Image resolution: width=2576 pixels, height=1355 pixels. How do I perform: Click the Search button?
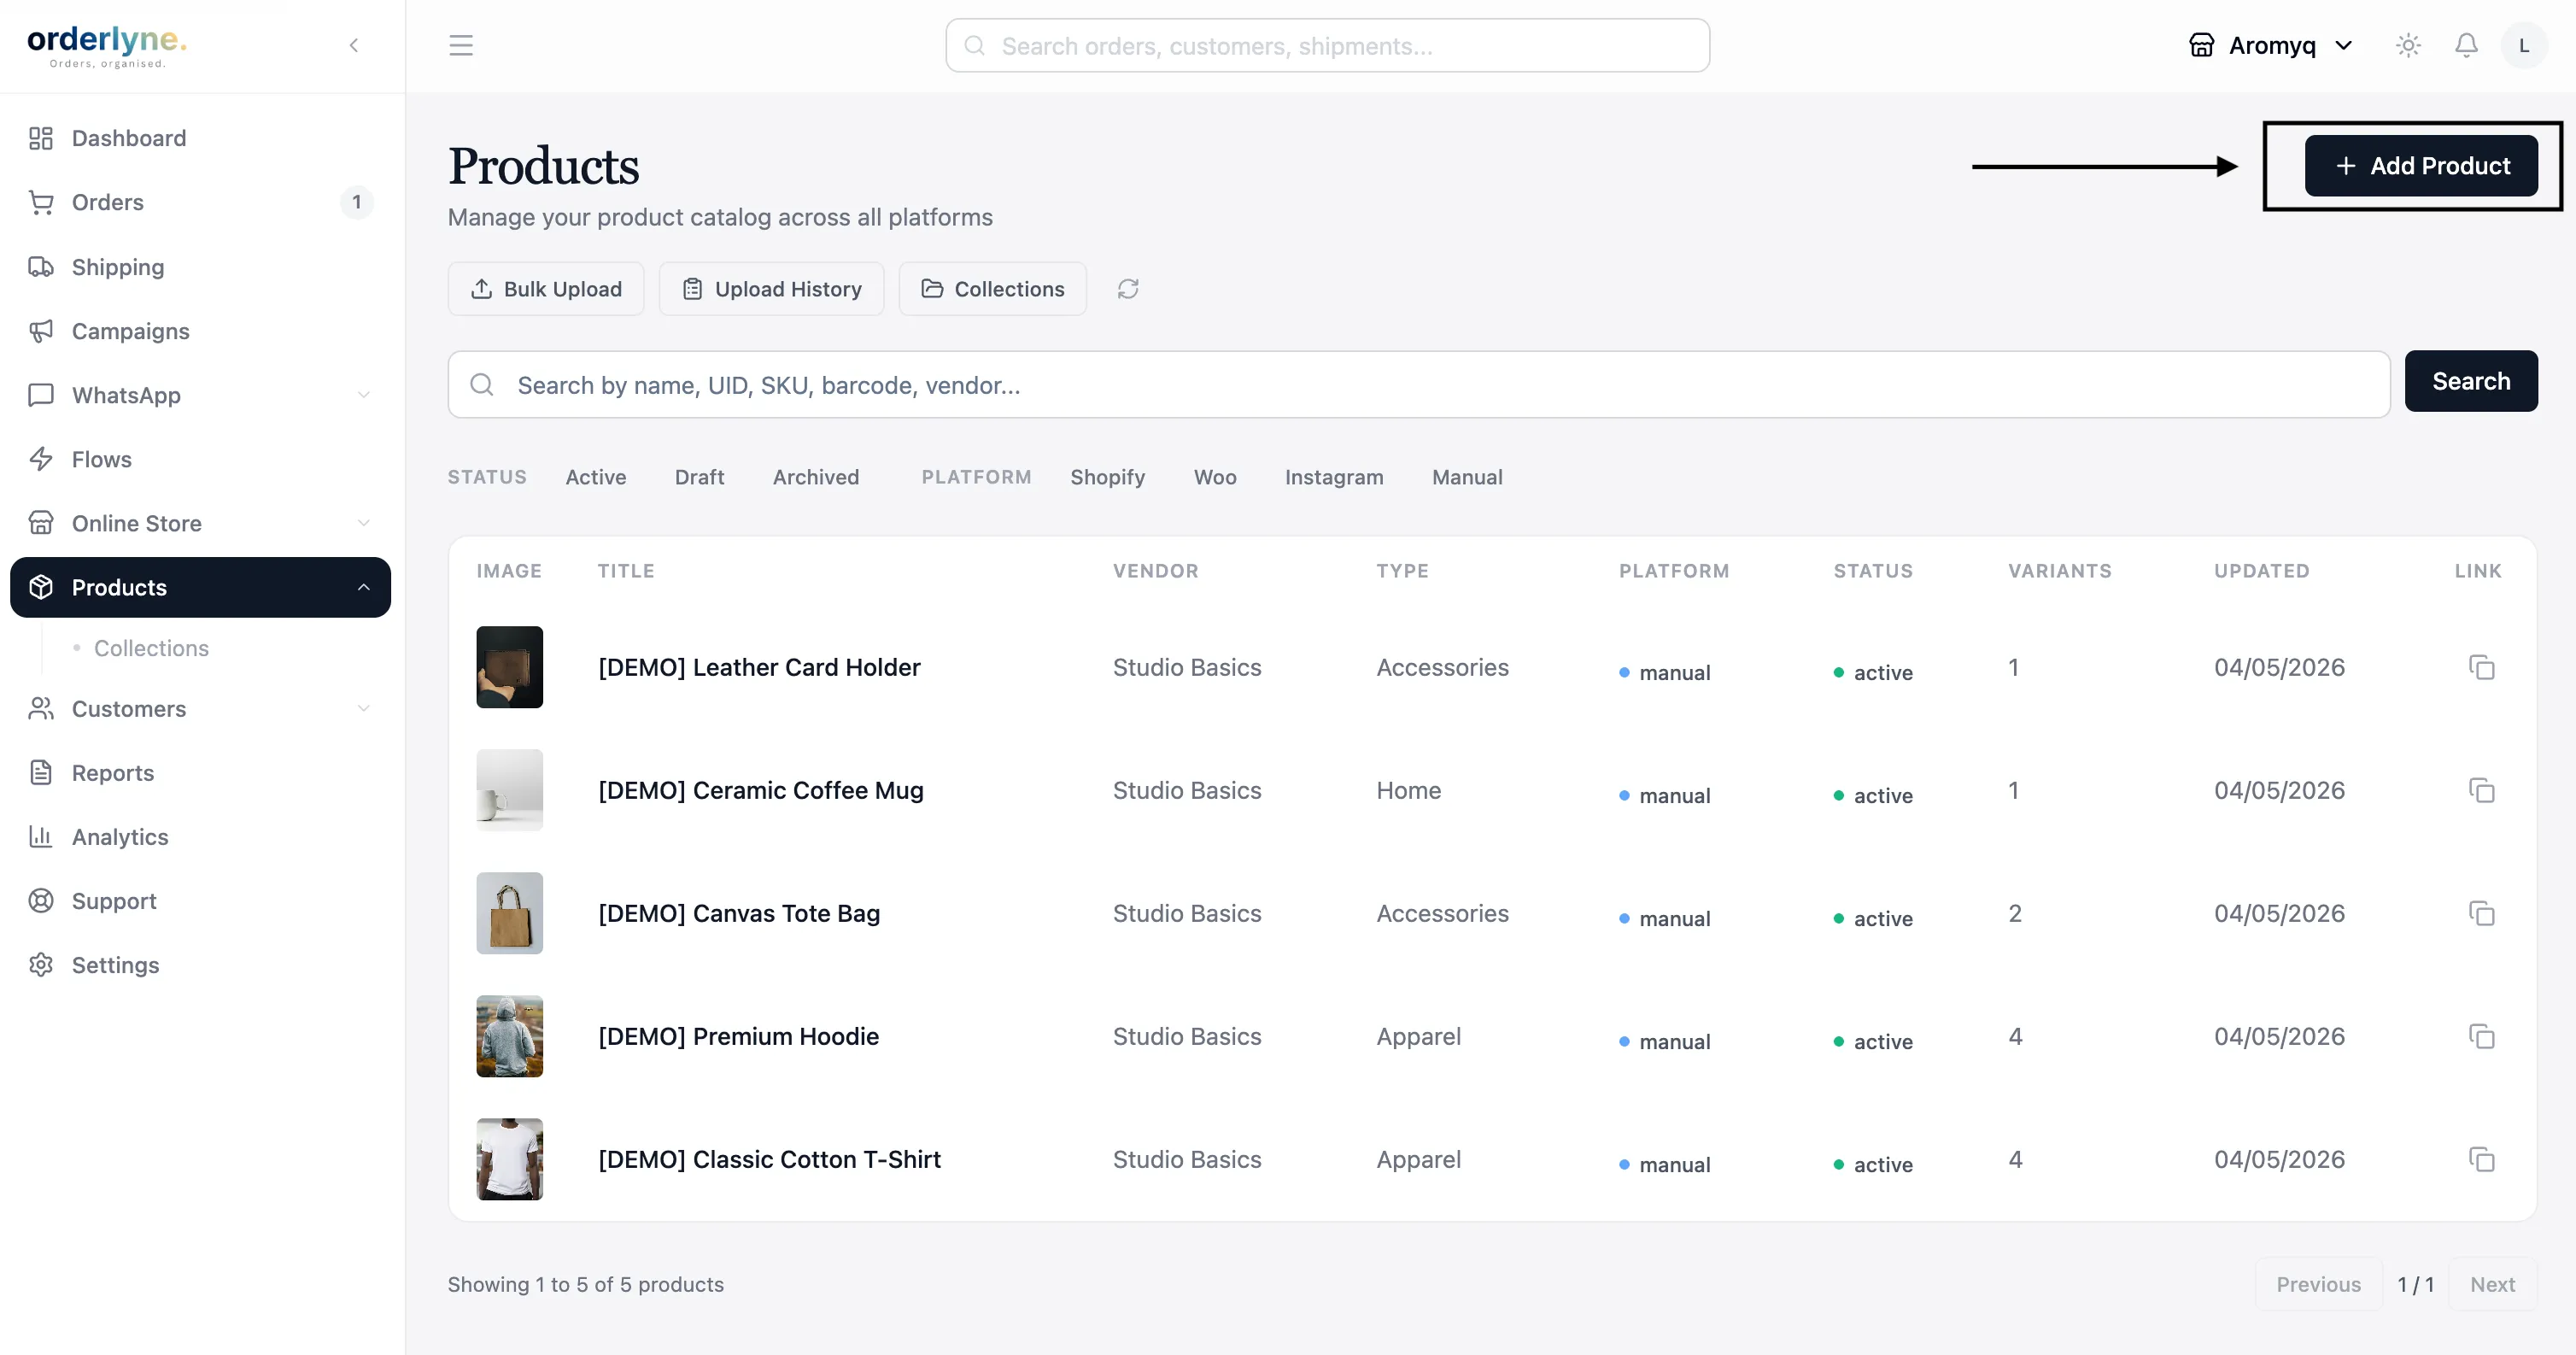2471,381
